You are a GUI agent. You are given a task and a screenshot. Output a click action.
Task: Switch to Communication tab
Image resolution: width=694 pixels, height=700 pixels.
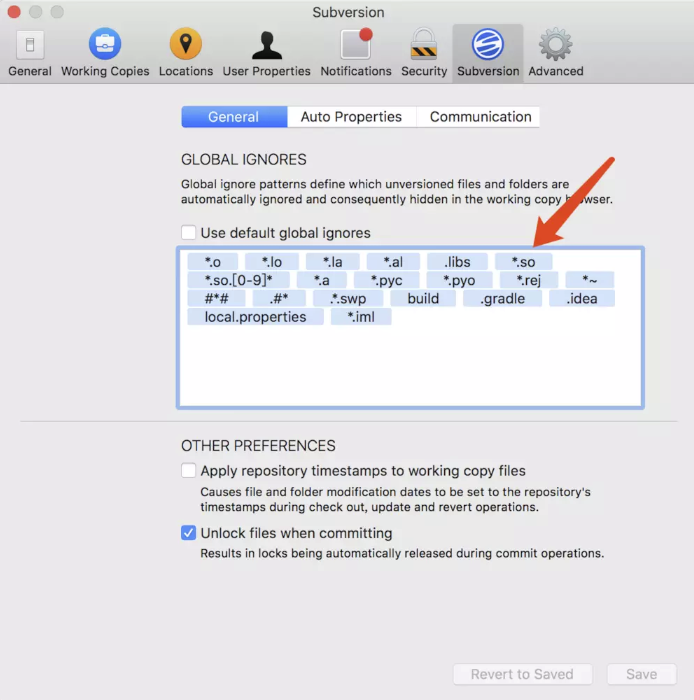480,117
